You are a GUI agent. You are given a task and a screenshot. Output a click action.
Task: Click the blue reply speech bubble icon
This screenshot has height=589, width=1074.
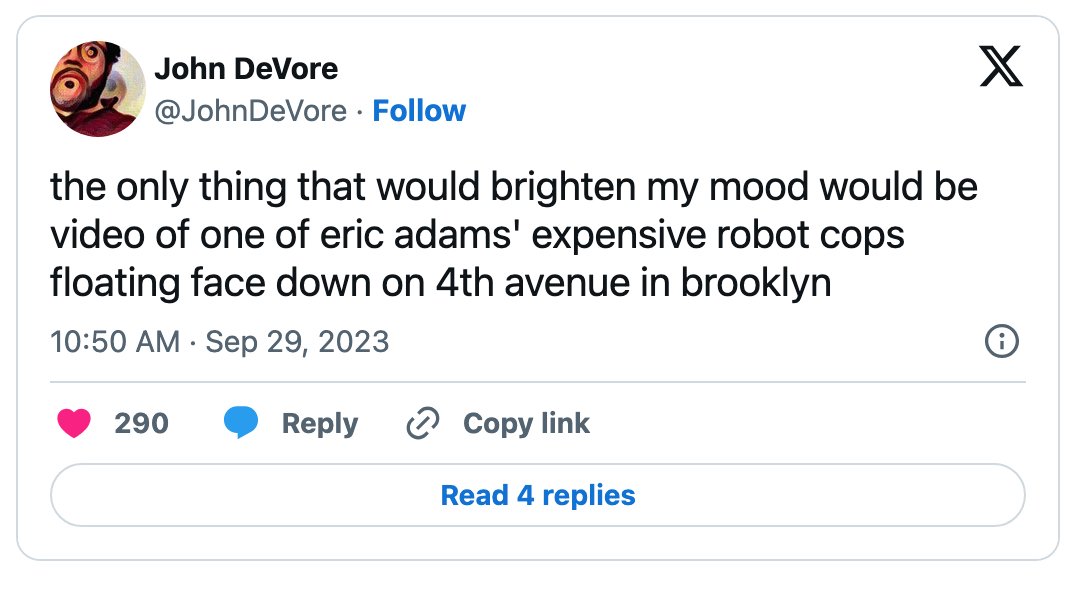(x=241, y=422)
